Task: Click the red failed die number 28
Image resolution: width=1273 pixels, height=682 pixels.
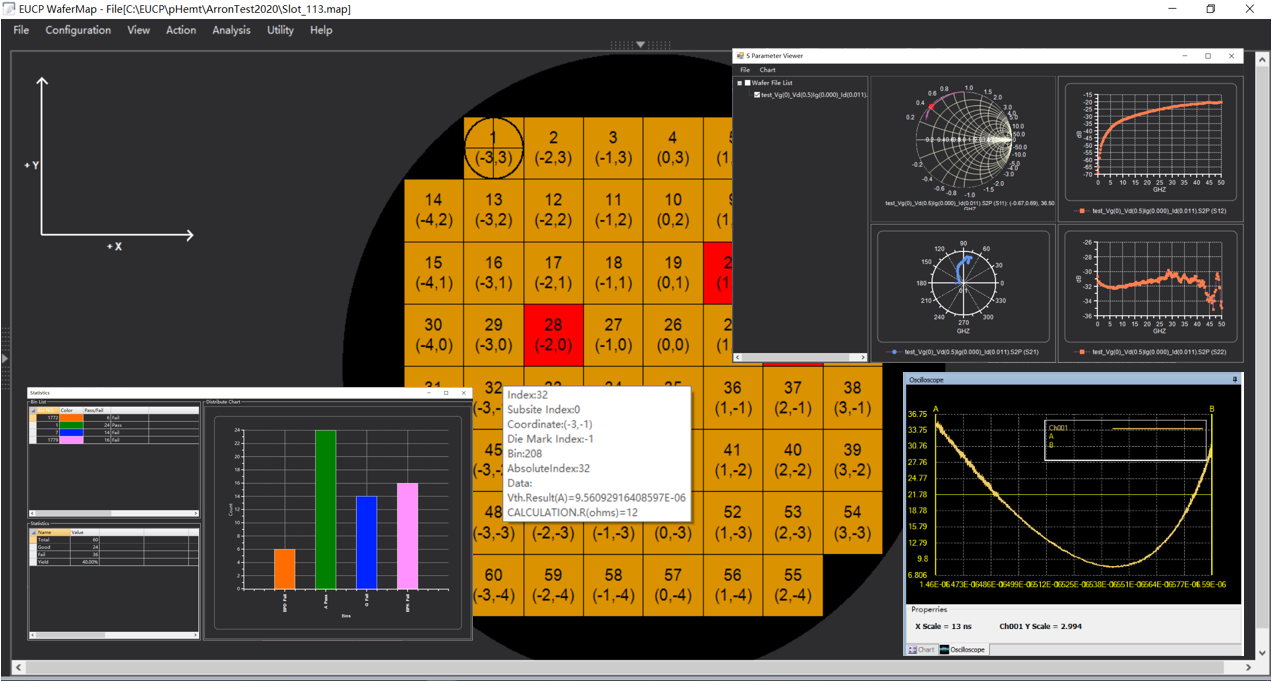Action: (x=553, y=334)
